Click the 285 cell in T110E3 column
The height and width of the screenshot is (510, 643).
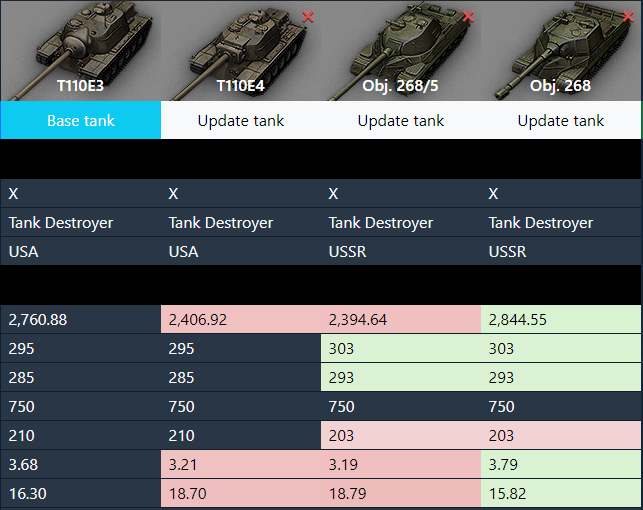pyautogui.click(x=81, y=378)
